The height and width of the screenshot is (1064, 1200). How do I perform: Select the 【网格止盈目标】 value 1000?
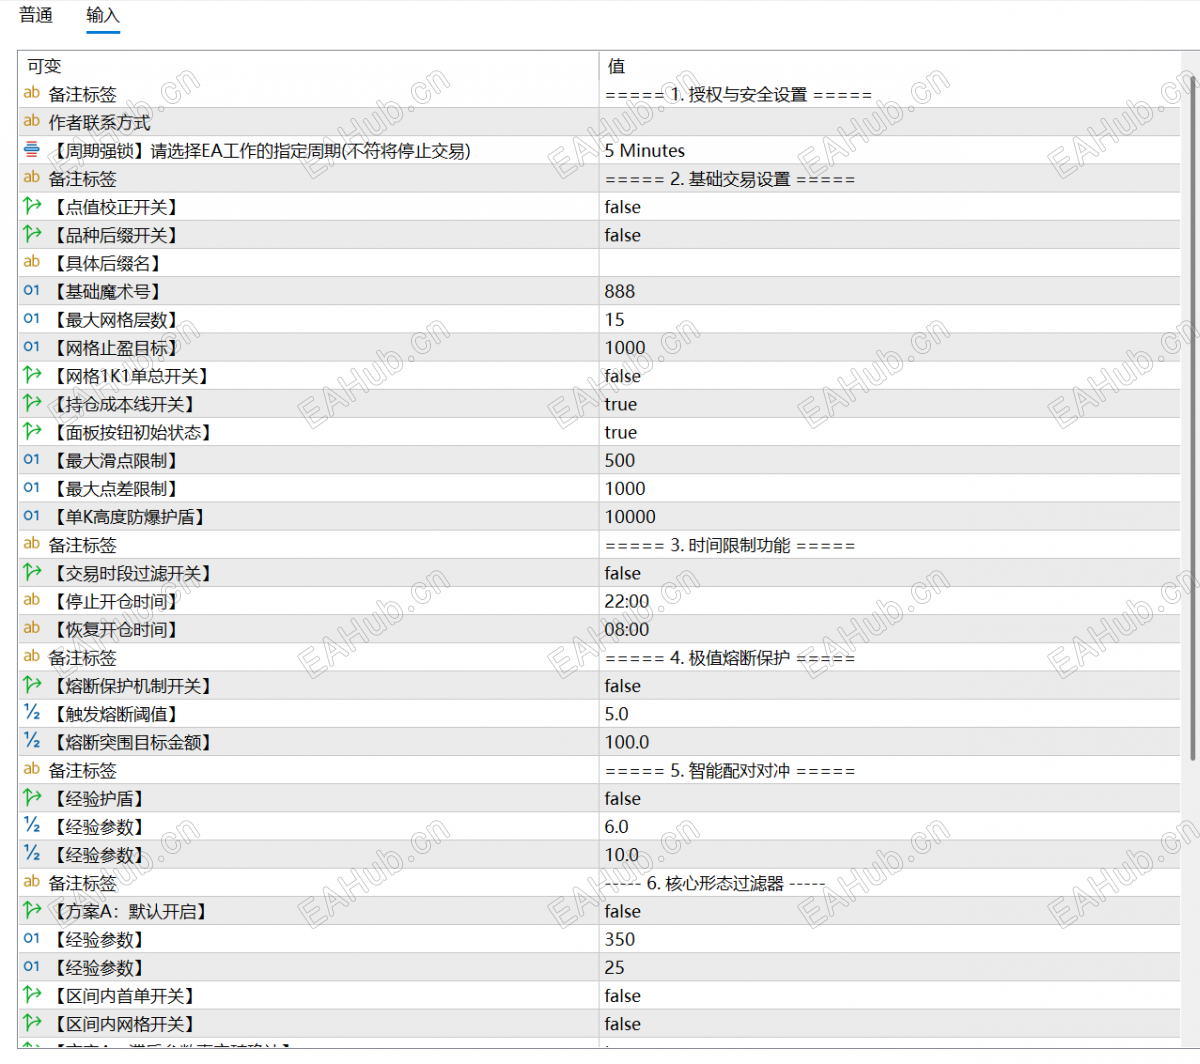[x=625, y=347]
